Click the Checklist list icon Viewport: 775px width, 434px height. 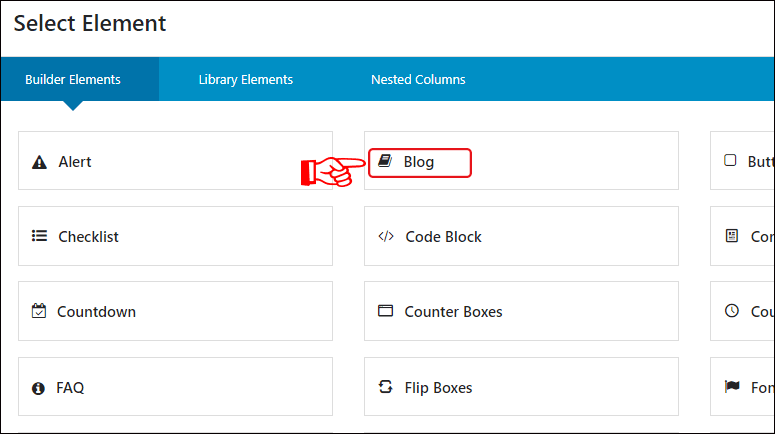pyautogui.click(x=40, y=236)
